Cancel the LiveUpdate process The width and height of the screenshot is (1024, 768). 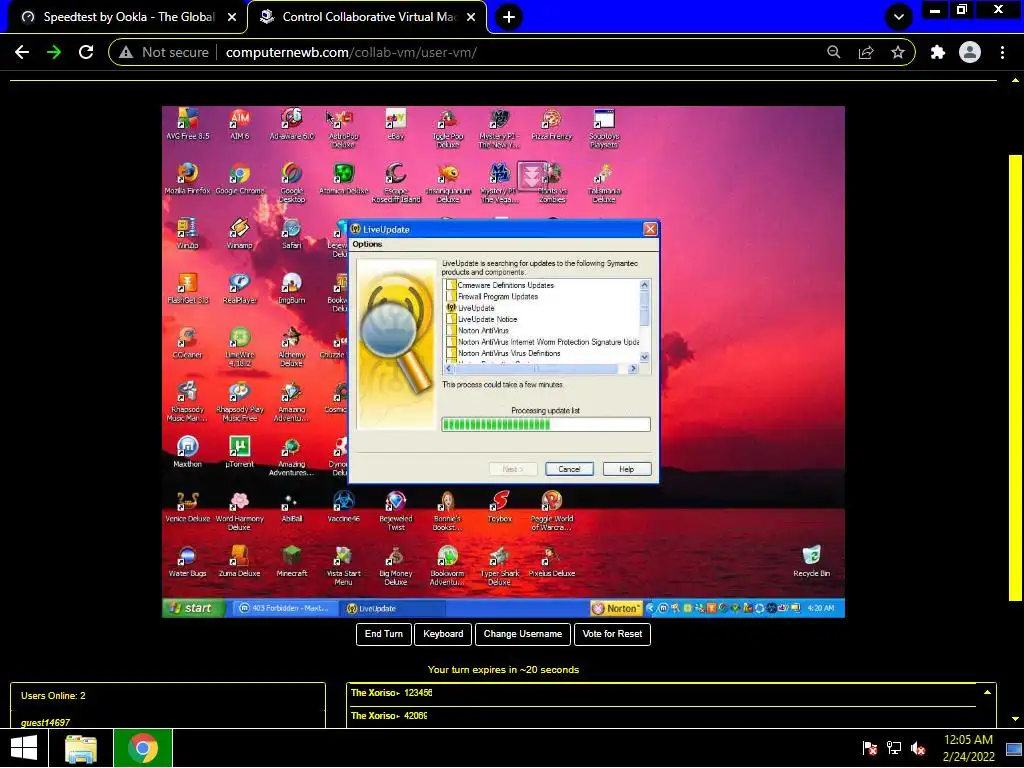coord(569,469)
